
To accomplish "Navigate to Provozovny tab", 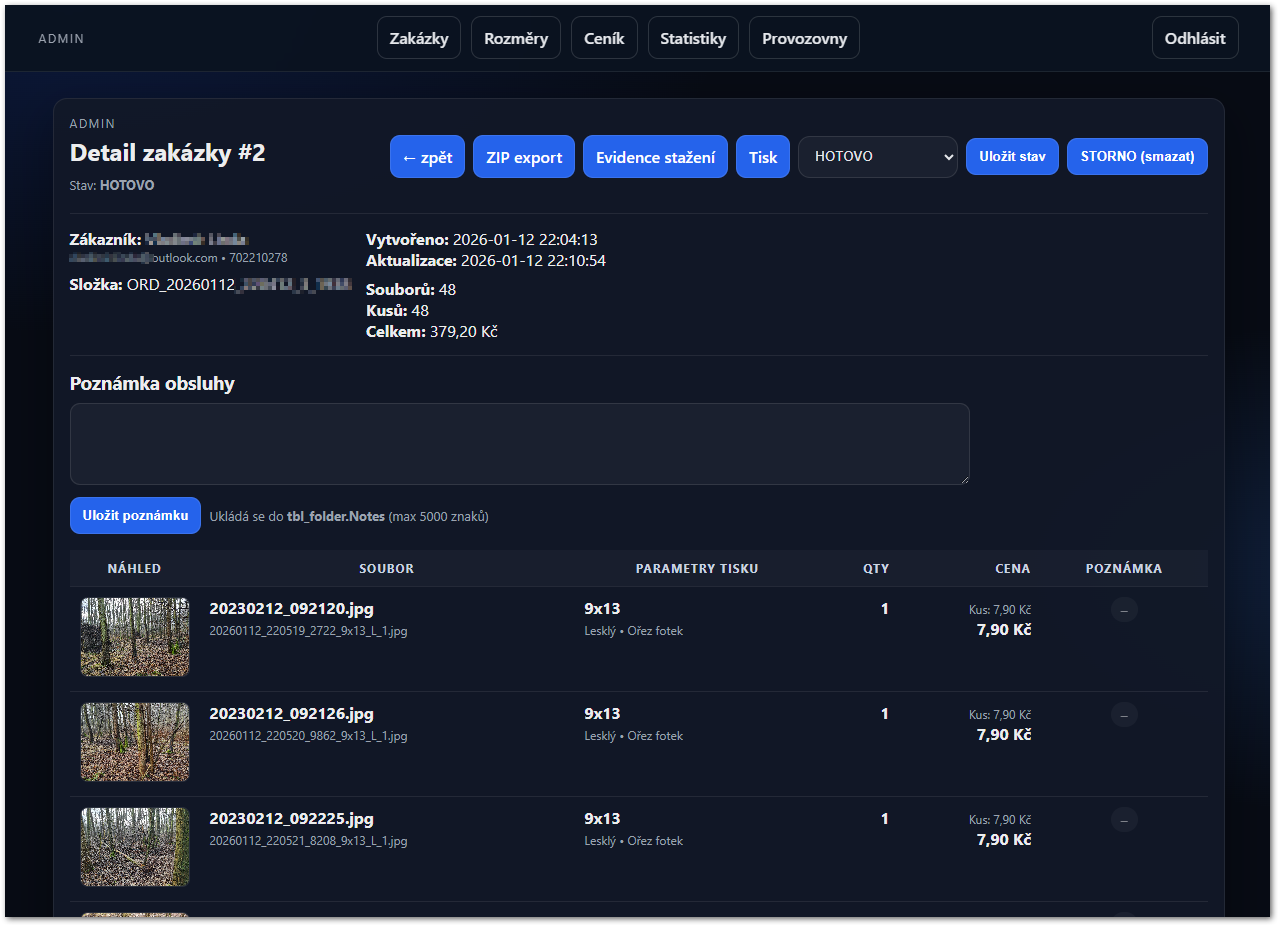I will tap(804, 38).
